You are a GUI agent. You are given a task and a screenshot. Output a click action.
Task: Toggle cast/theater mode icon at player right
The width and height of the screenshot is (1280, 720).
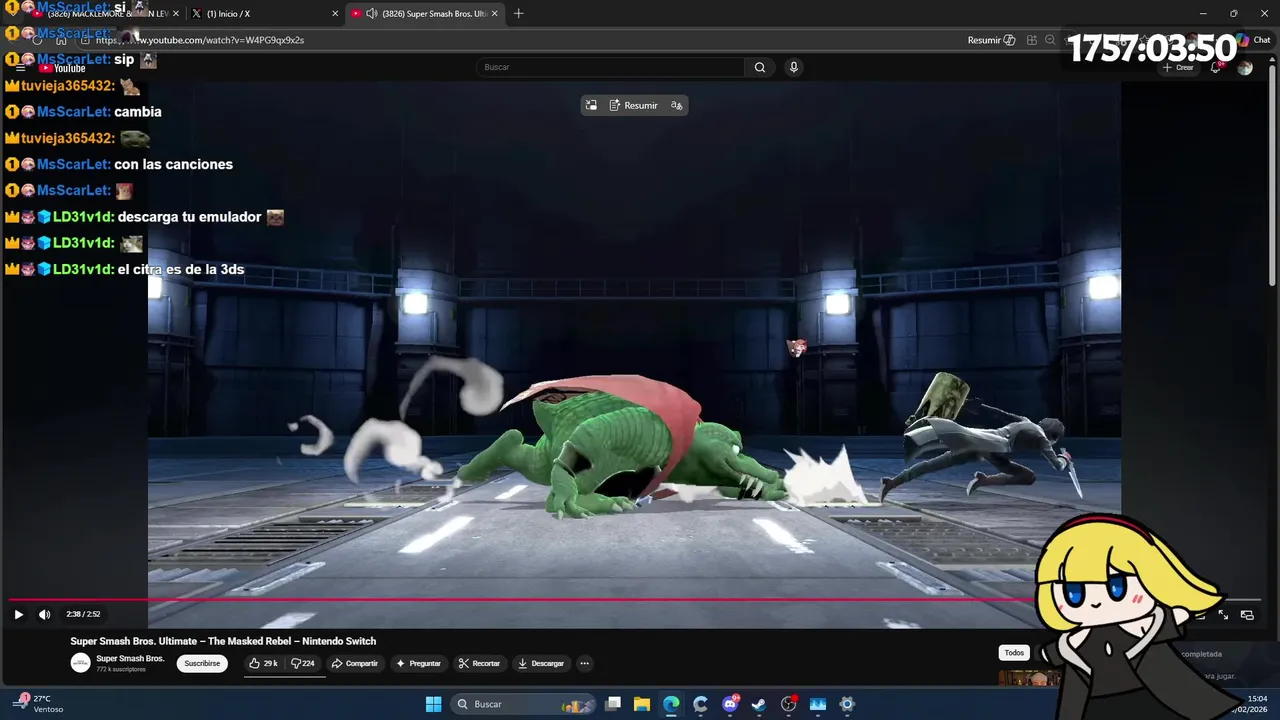[x=1247, y=615]
